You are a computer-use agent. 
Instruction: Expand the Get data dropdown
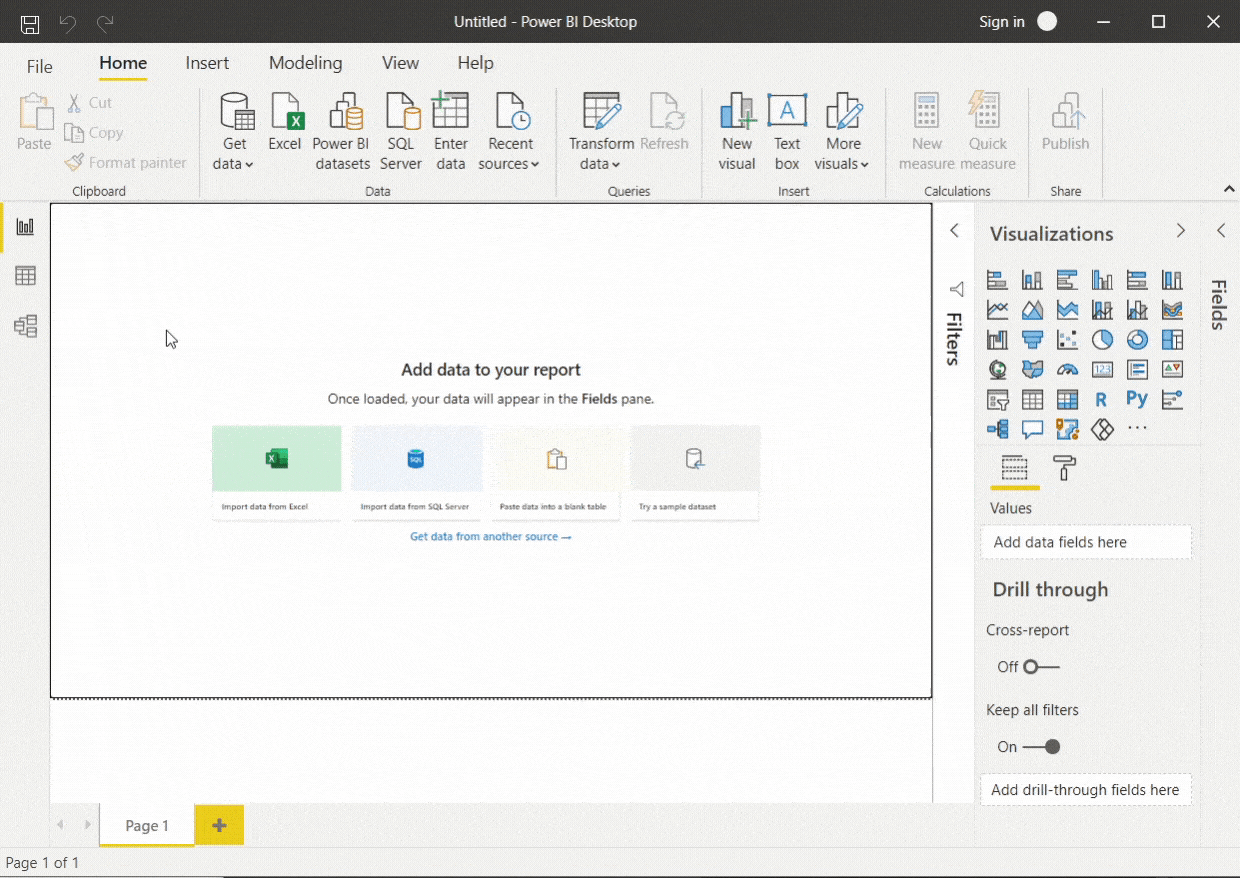(x=235, y=133)
